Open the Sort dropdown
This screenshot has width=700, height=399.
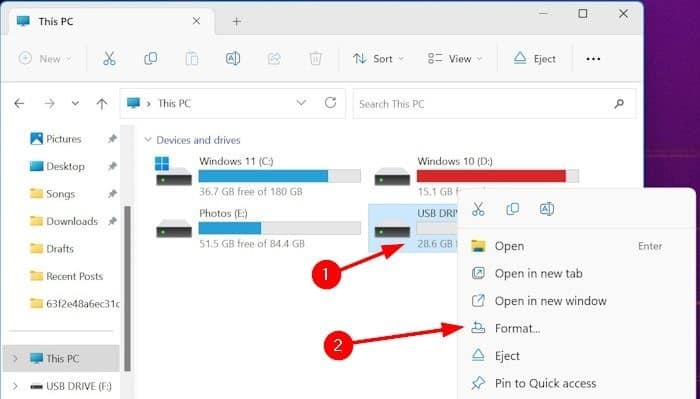[x=378, y=58]
